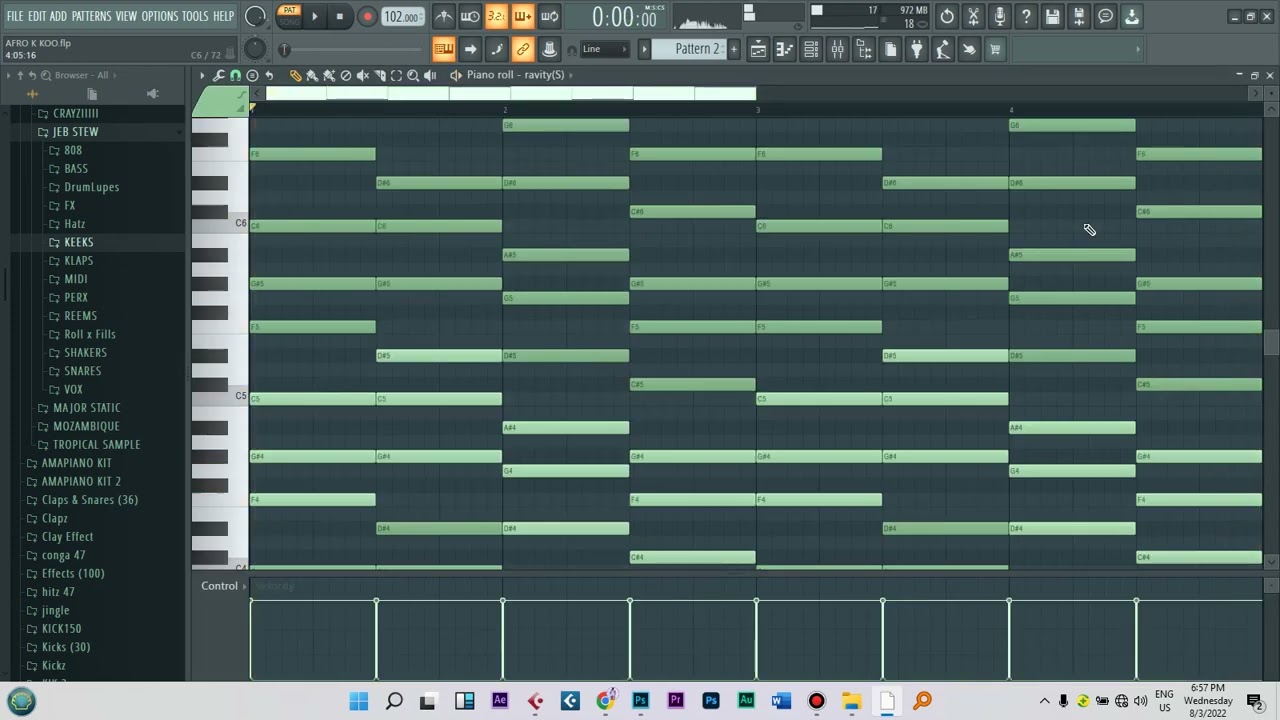1280x720 pixels.
Task: Select the KEEKS folder in browser
Action: tap(78, 242)
